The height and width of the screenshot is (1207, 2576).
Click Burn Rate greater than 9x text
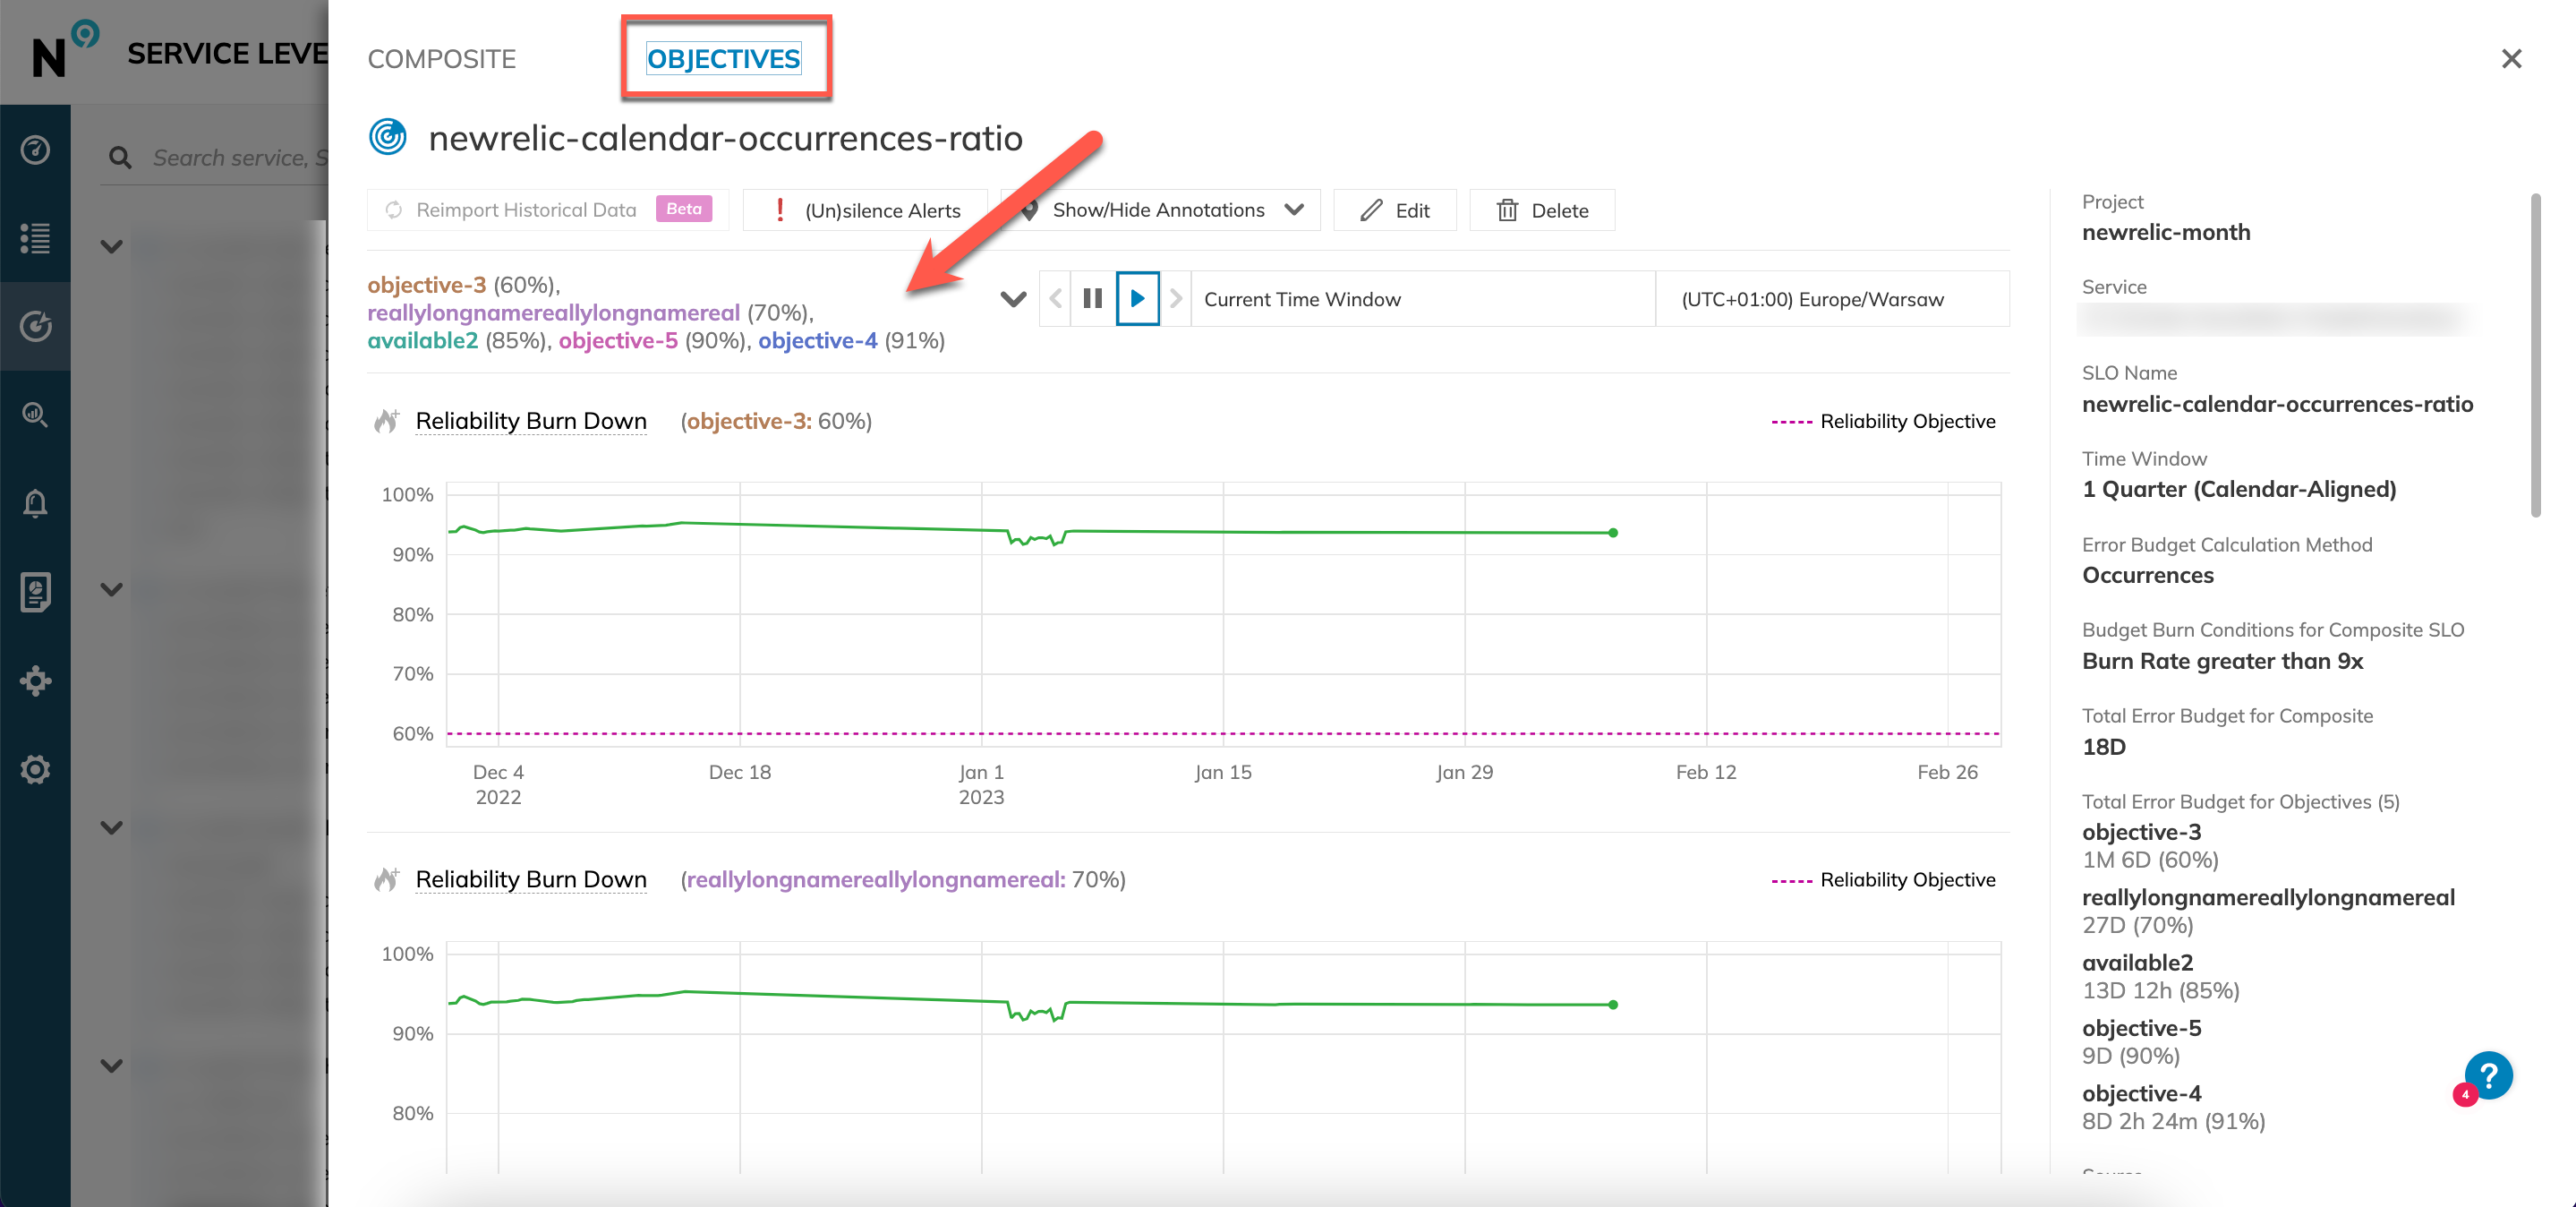(2222, 661)
